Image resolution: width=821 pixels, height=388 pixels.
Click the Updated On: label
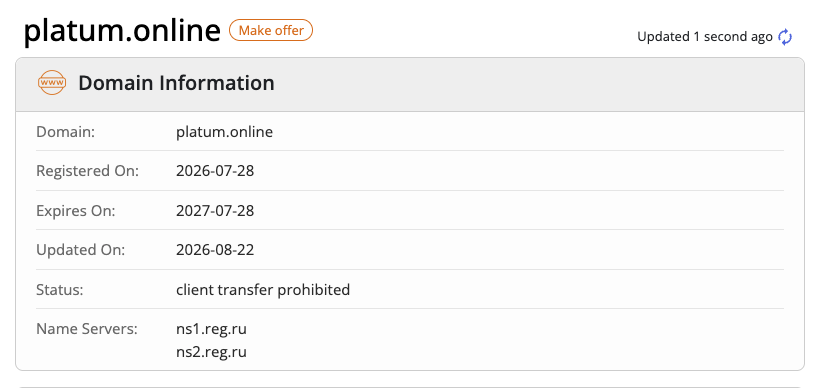(81, 250)
